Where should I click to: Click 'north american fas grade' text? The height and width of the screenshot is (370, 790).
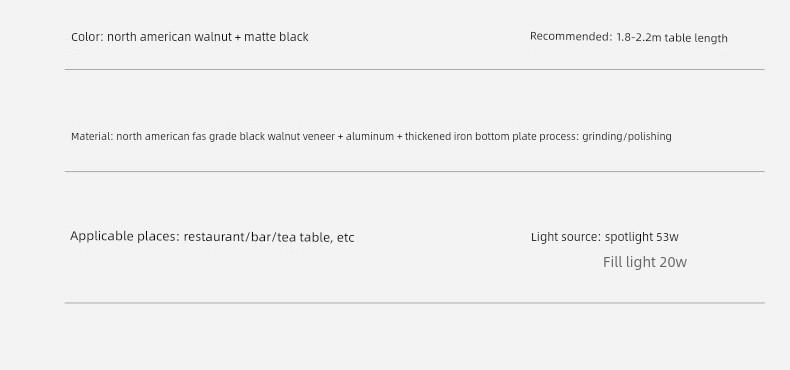click(x=176, y=137)
